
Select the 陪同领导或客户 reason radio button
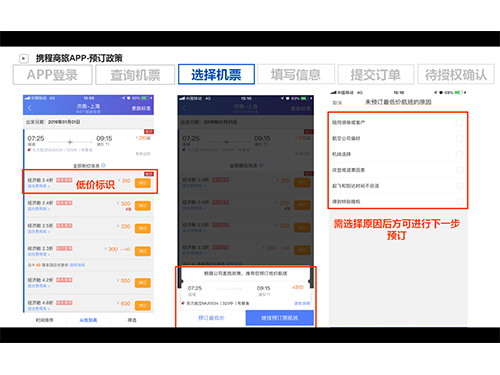459,123
